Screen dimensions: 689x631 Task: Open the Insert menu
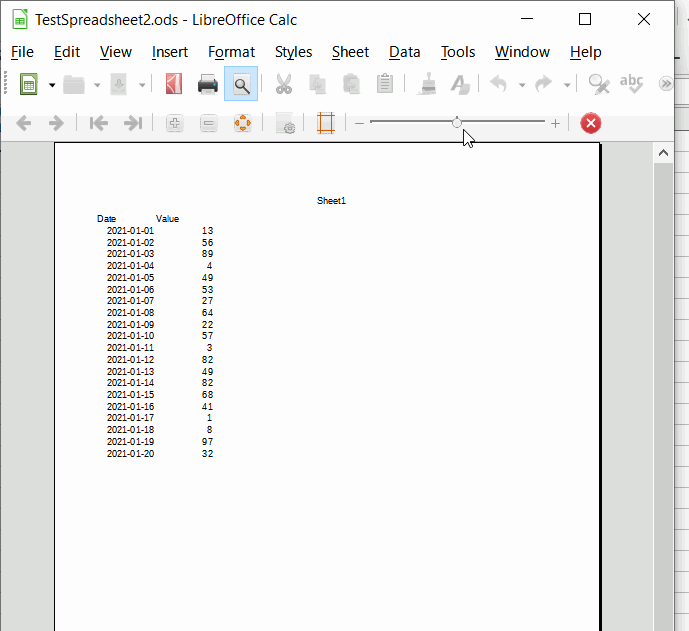[170, 52]
